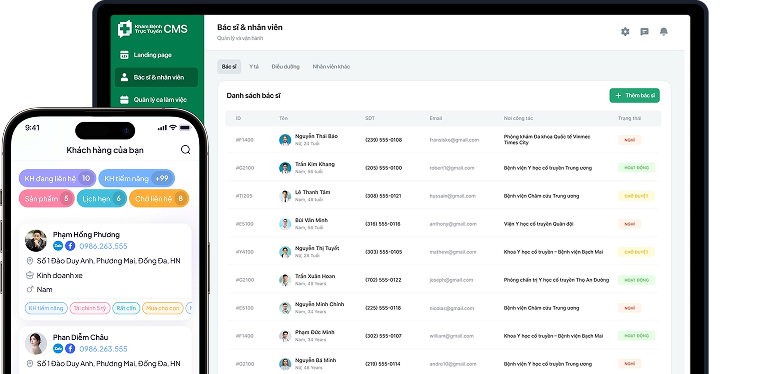Click name Phạm Đức Minh in the table
The height and width of the screenshot is (374, 781).
(314, 332)
